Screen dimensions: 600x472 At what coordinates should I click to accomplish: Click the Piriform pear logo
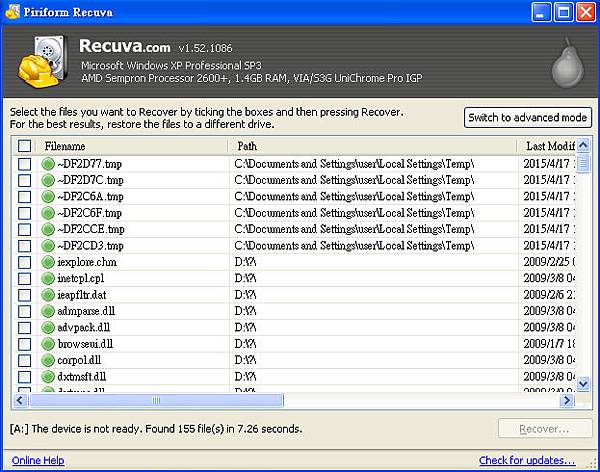(x=567, y=63)
